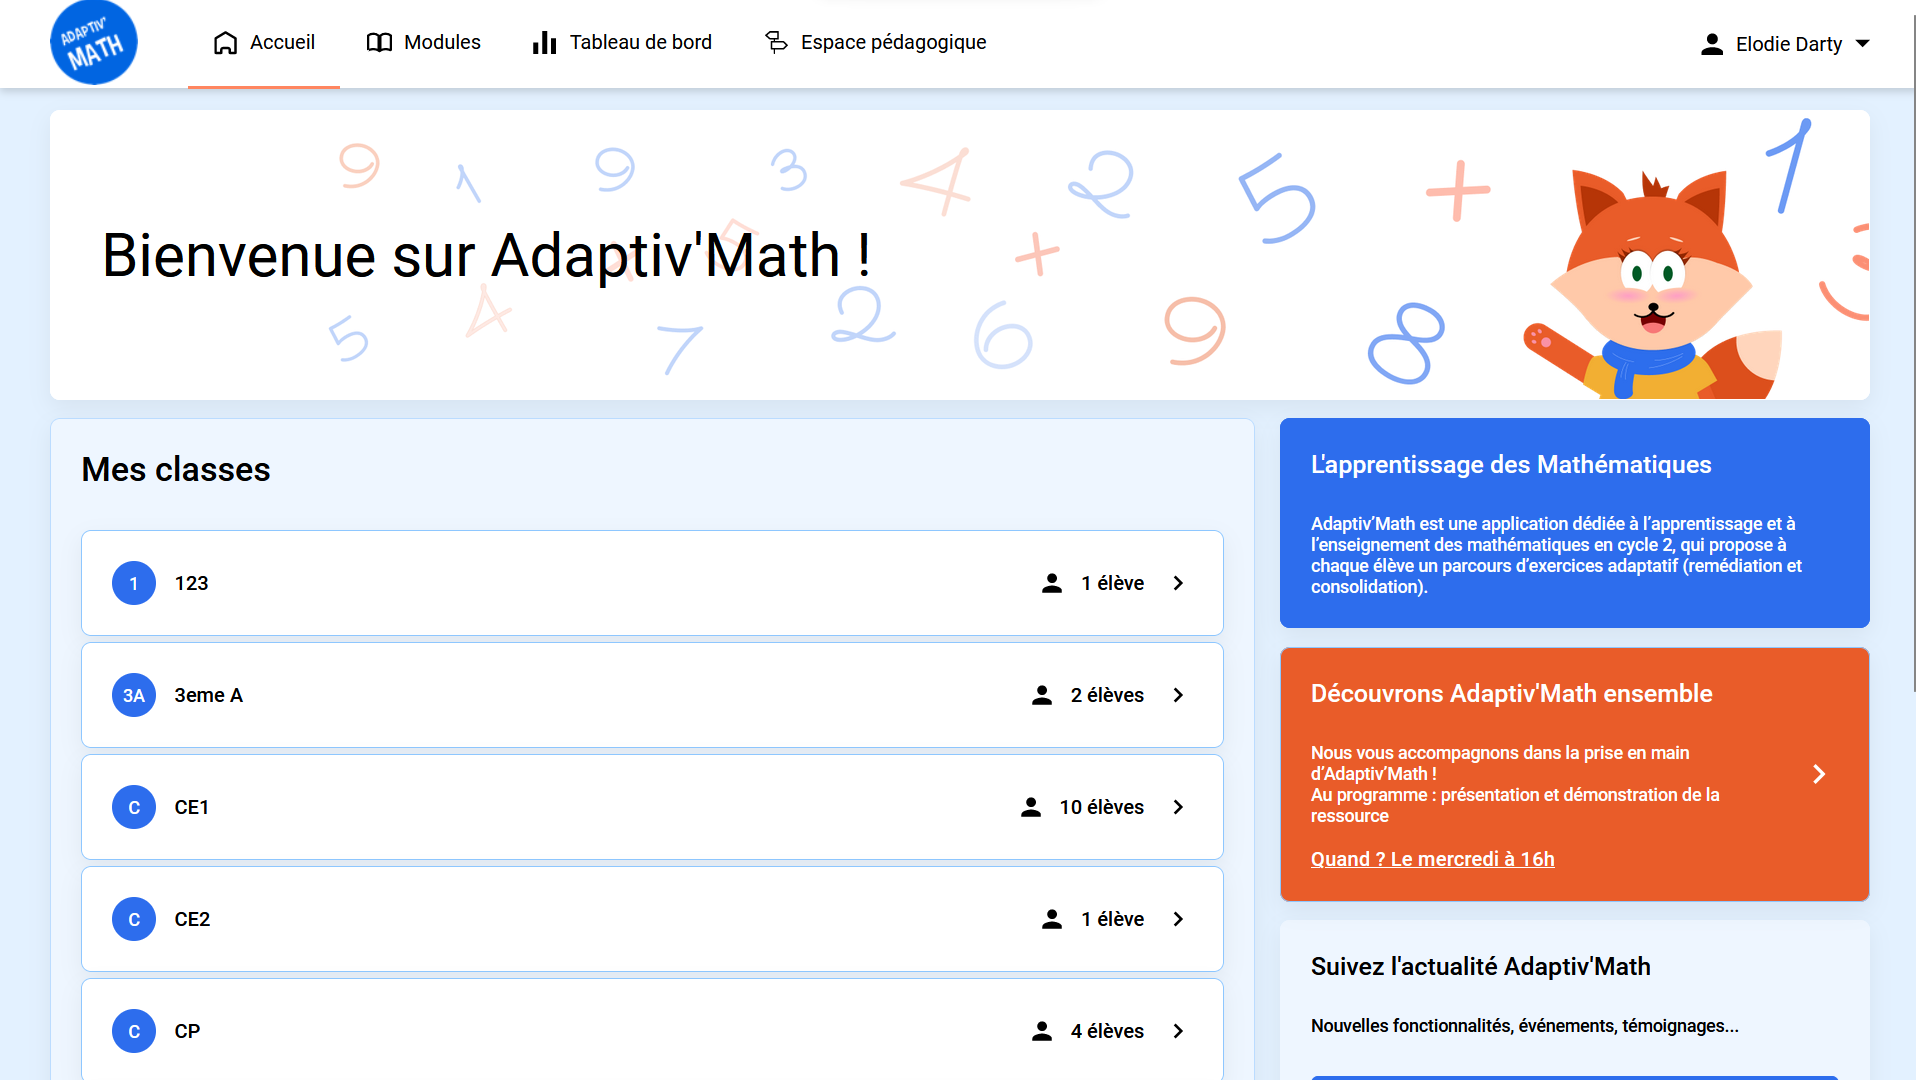Select the CE2 class name

192,919
